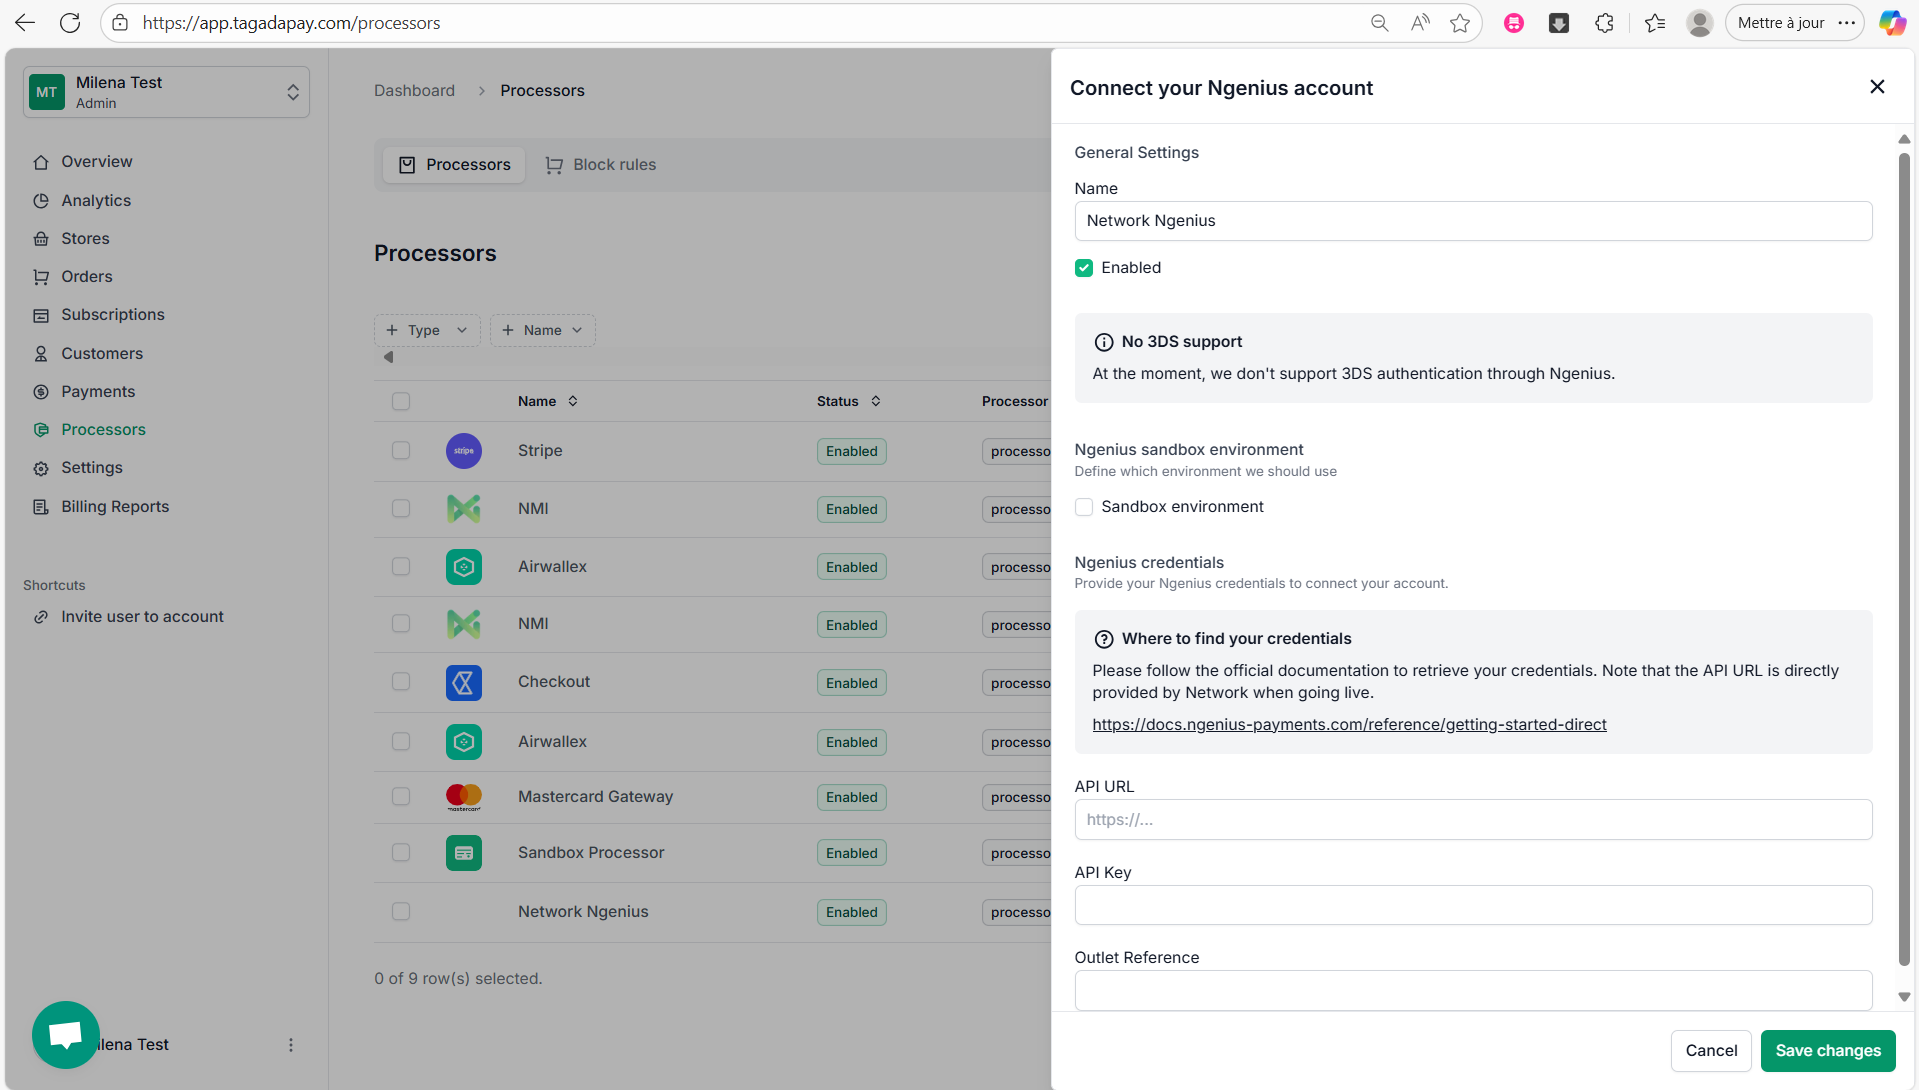Open Payments in sidebar

pos(98,391)
